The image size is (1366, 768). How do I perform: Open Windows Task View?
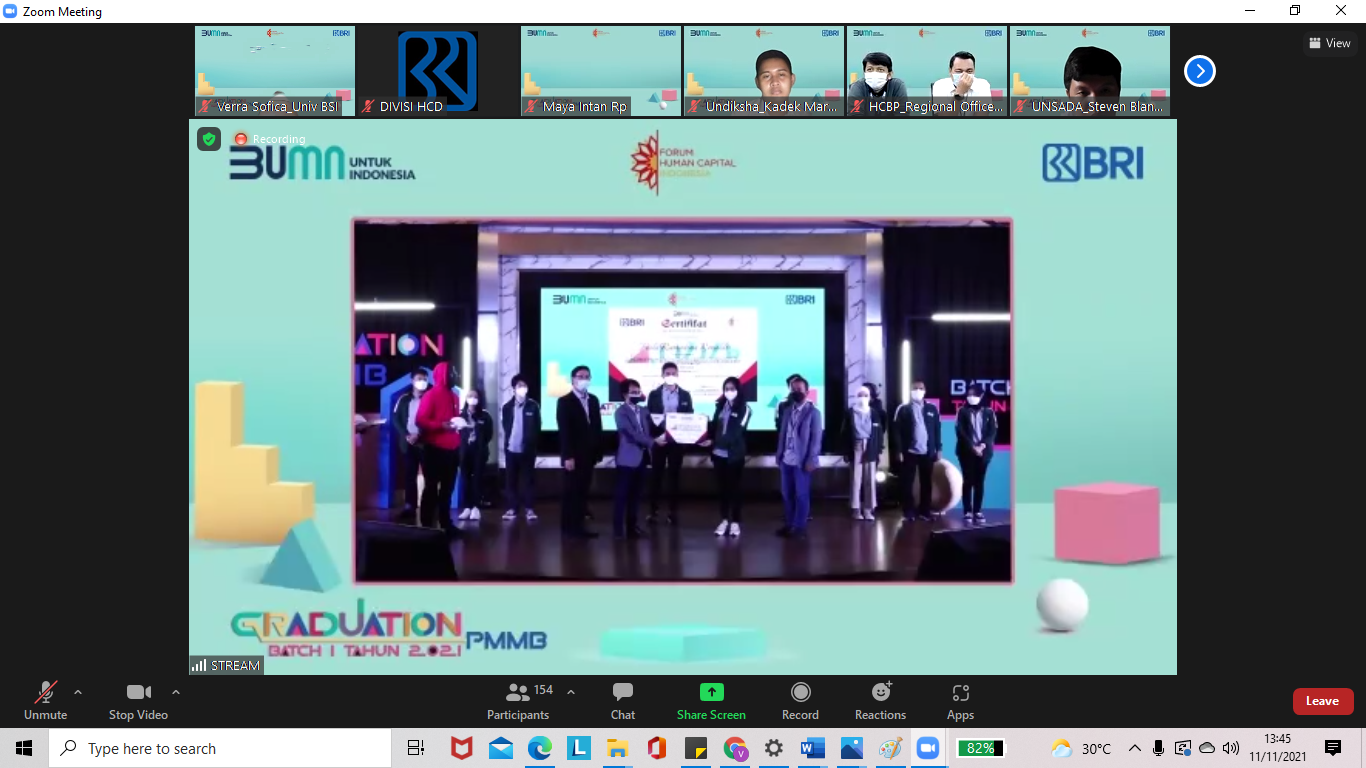tap(416, 748)
